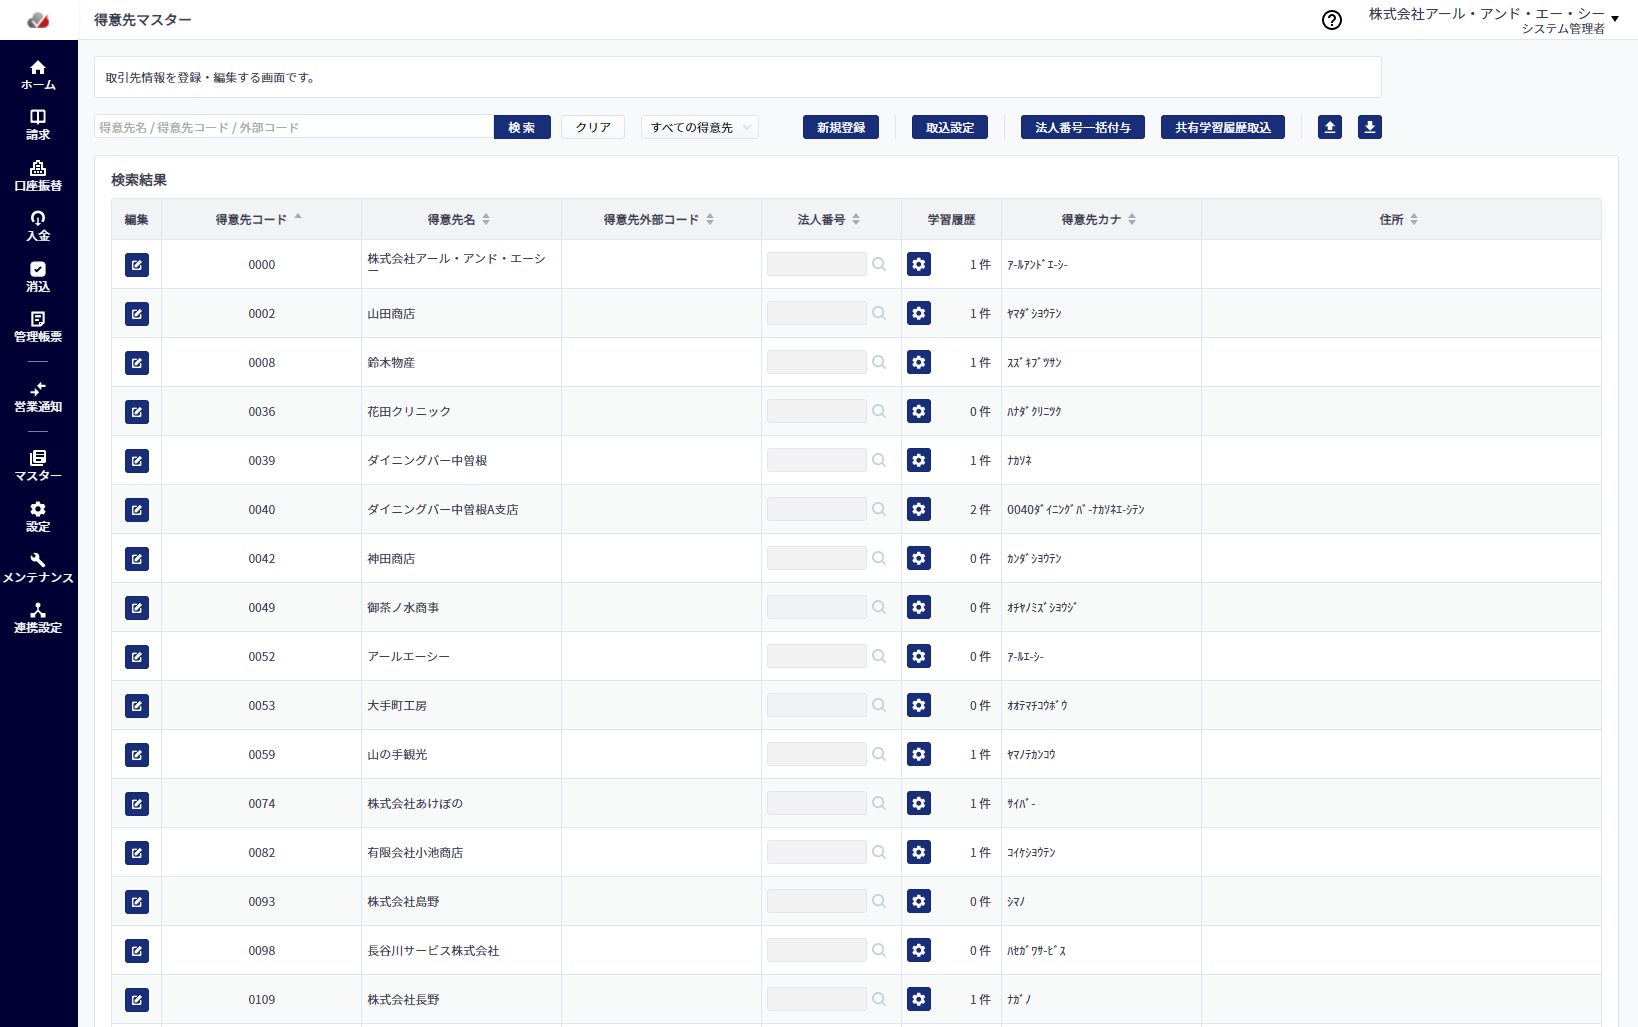This screenshot has height=1027, width=1638.
Task: Search corporate number for 株式会社あけぼの
Action: point(879,803)
